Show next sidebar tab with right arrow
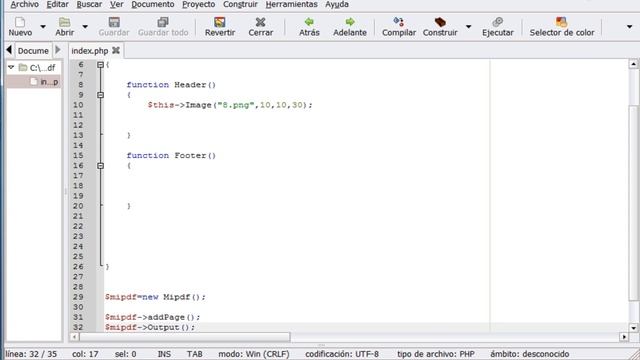640x360 pixels. [58, 50]
